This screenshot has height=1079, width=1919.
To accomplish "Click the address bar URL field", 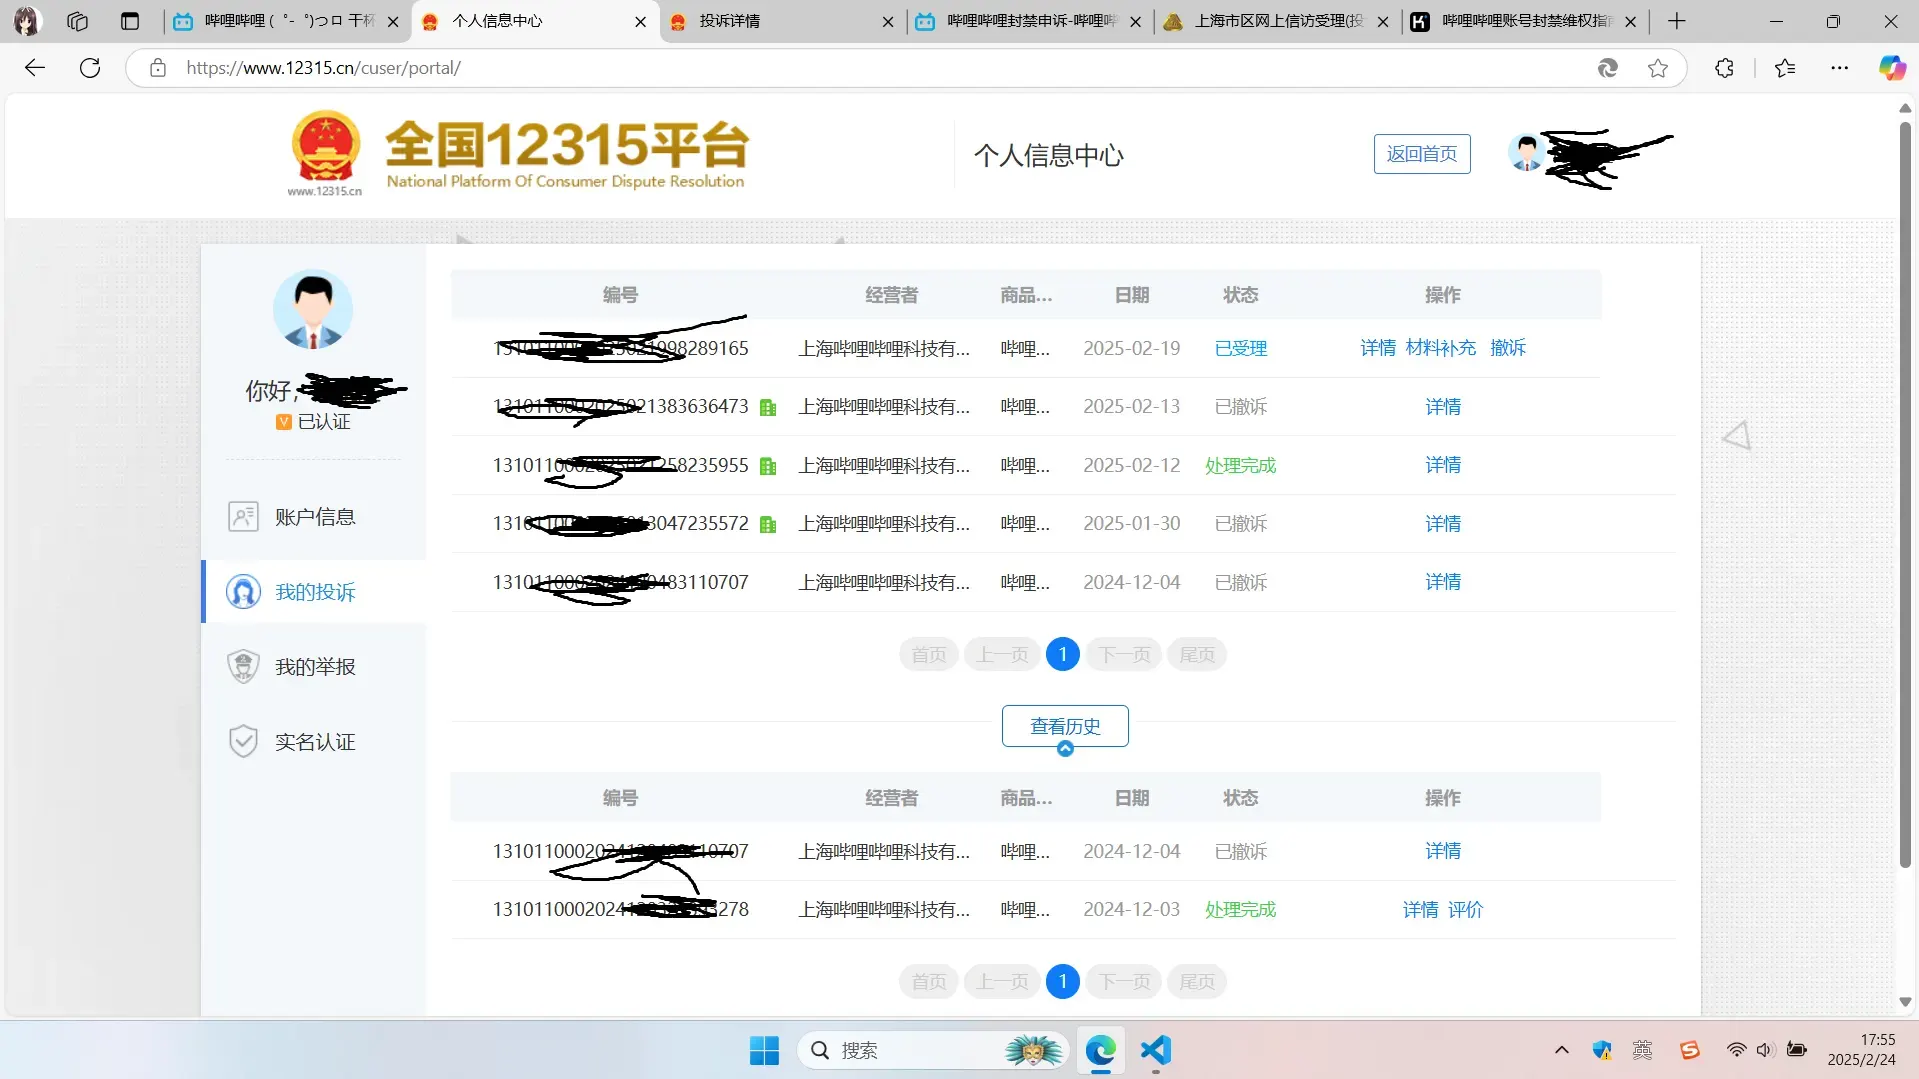I will coord(880,68).
